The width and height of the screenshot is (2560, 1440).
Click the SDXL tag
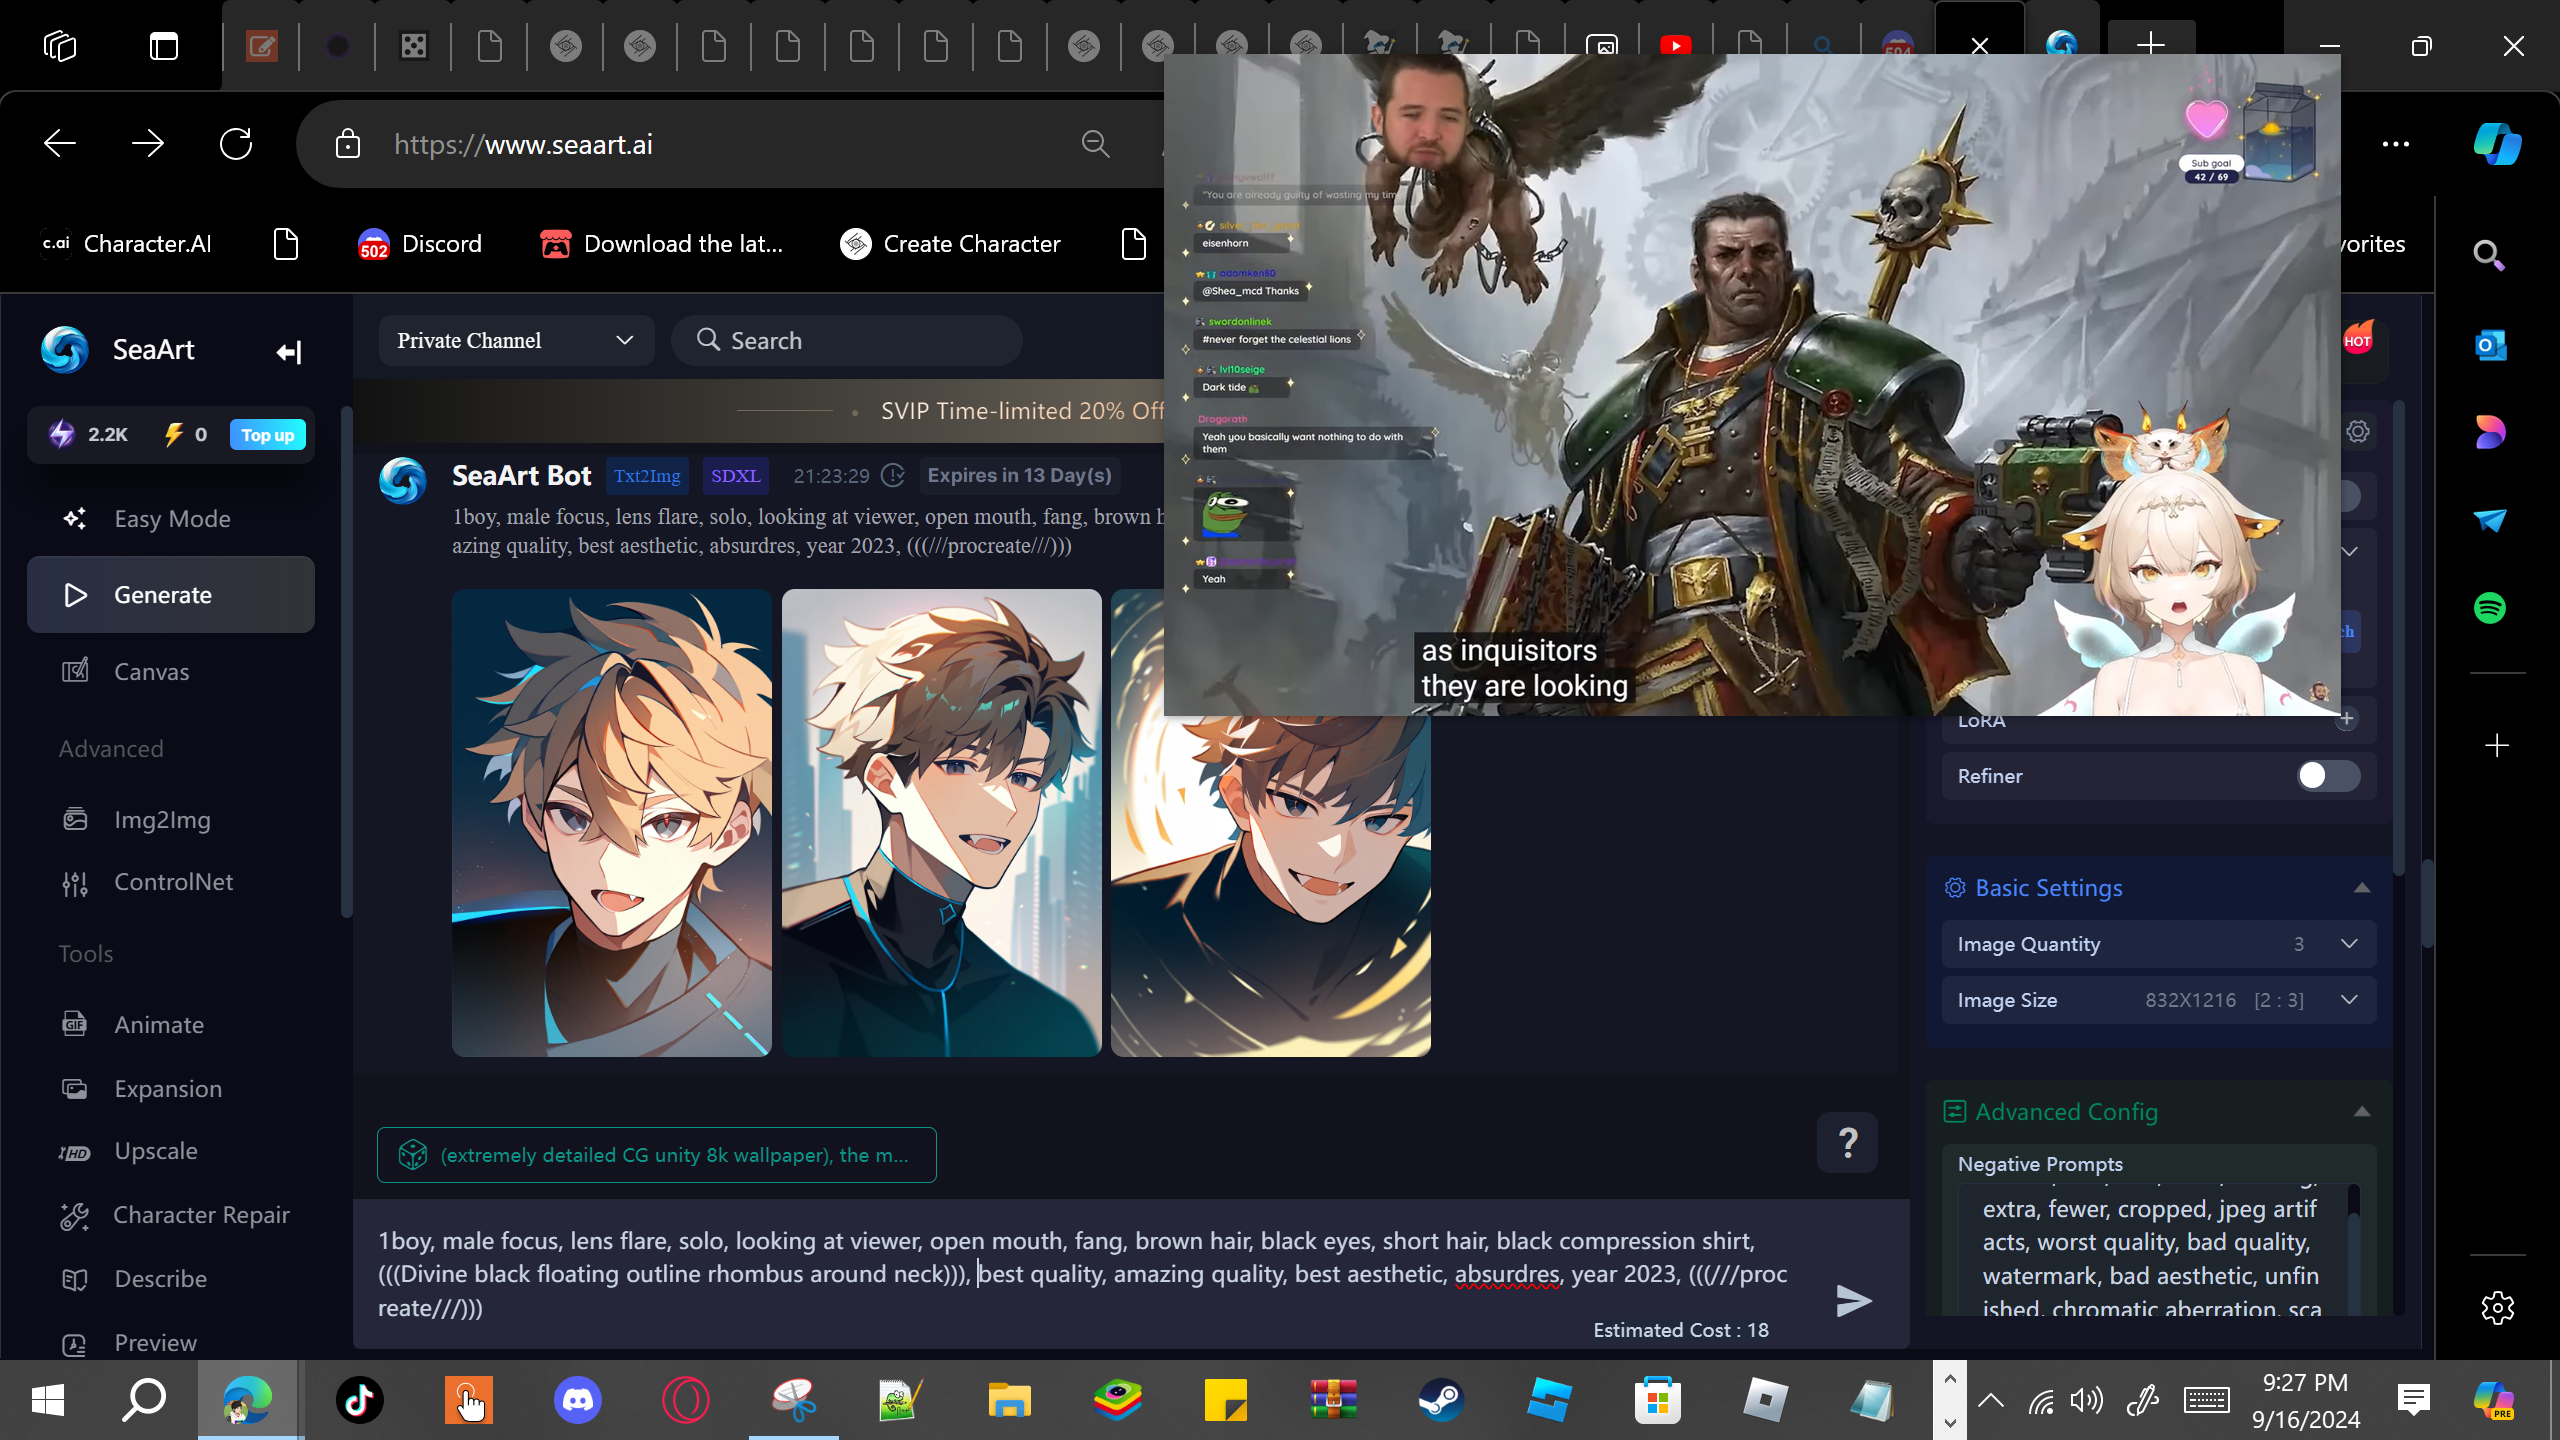pyautogui.click(x=736, y=476)
